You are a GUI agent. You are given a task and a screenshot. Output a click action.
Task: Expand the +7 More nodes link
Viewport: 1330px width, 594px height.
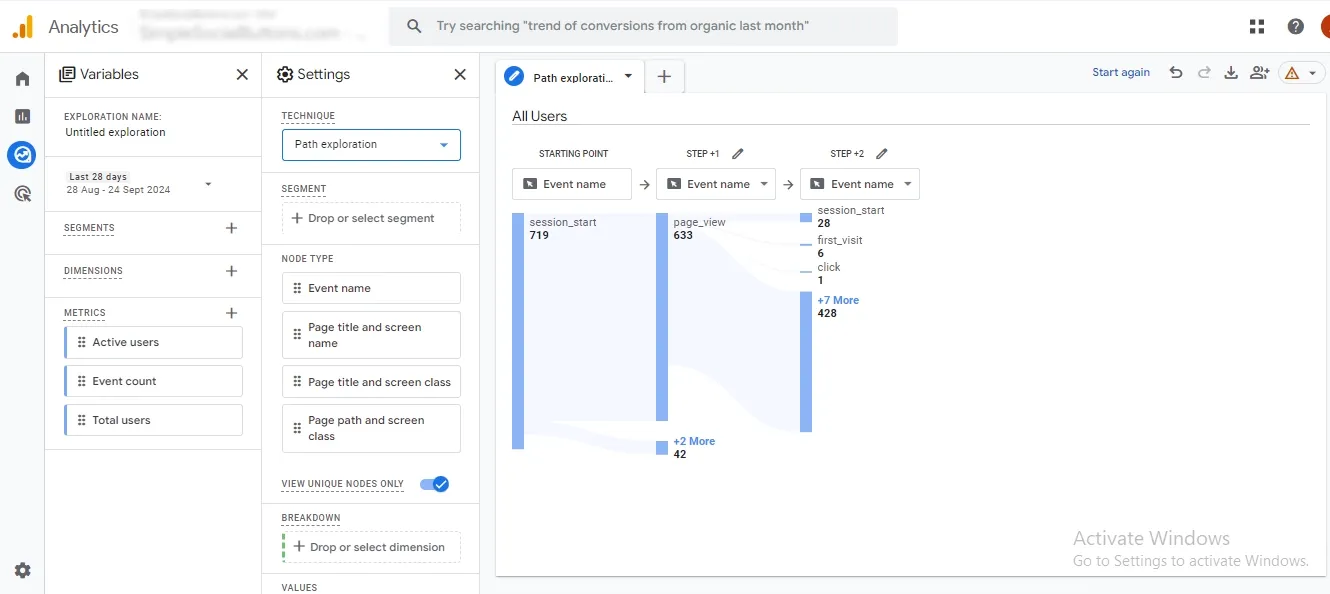click(838, 300)
